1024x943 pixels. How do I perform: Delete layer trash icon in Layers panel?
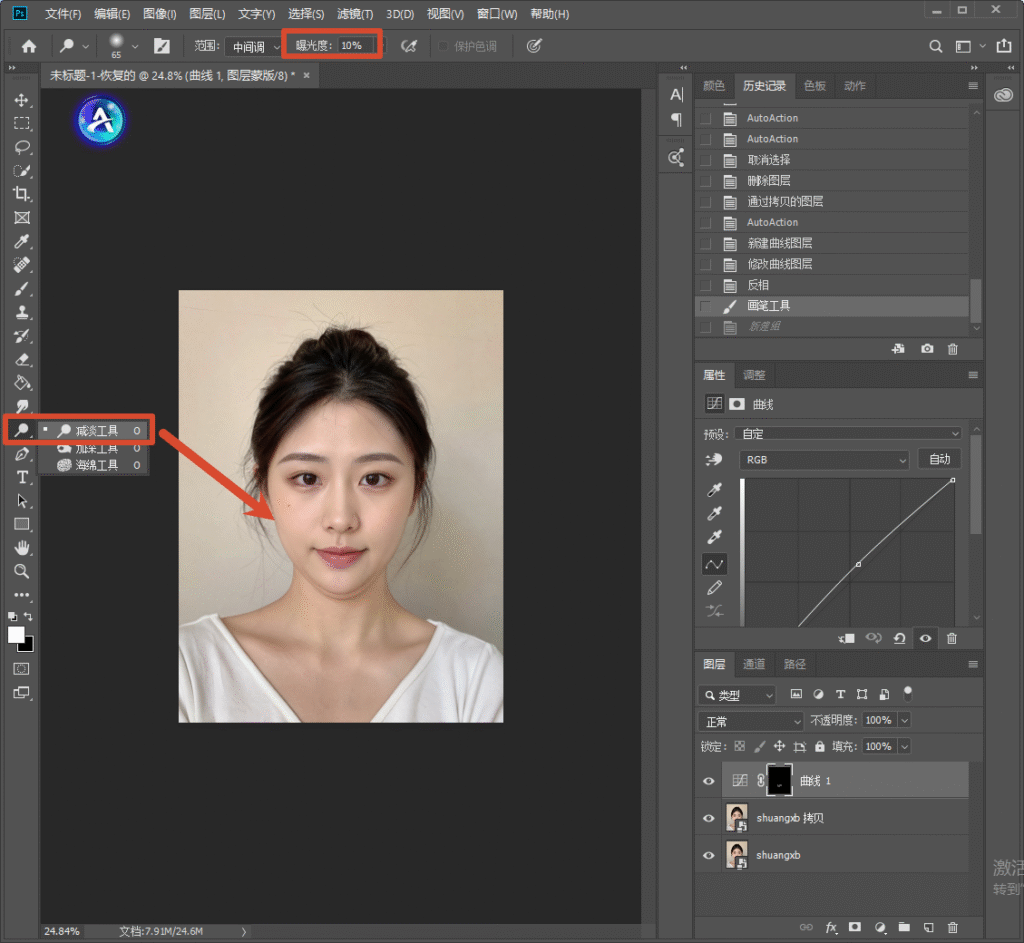click(953, 927)
